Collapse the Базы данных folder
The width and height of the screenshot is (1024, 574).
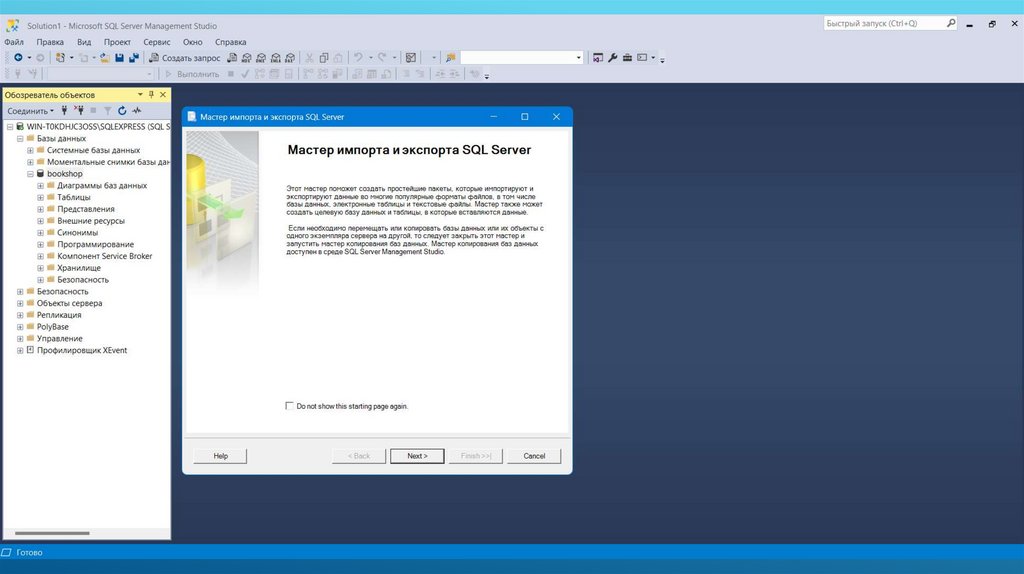(20, 138)
